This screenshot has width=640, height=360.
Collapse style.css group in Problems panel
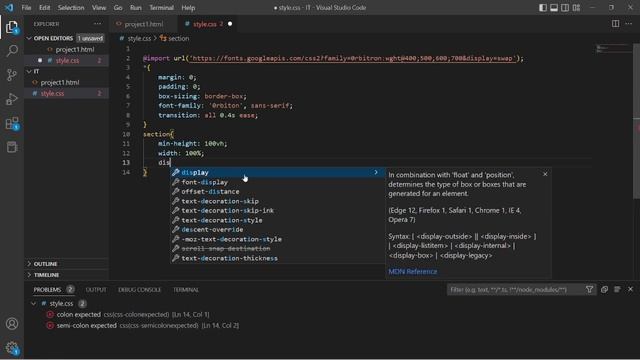point(33,304)
